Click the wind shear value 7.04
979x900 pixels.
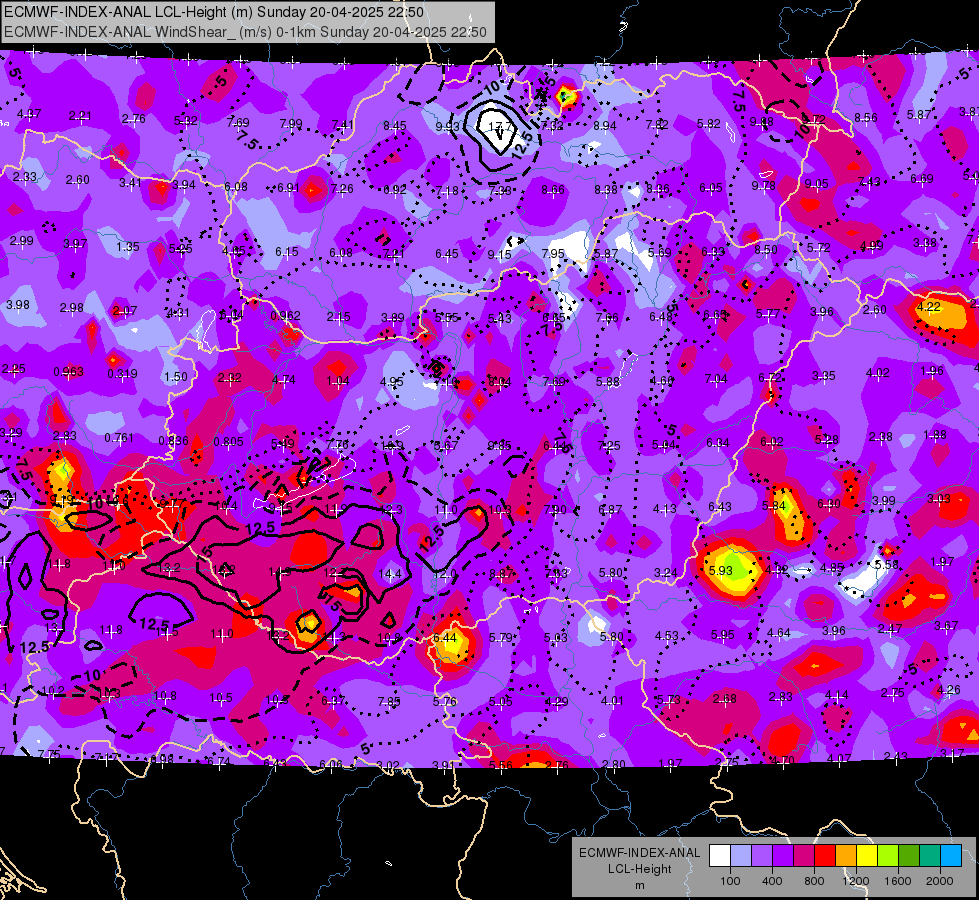coord(716,379)
